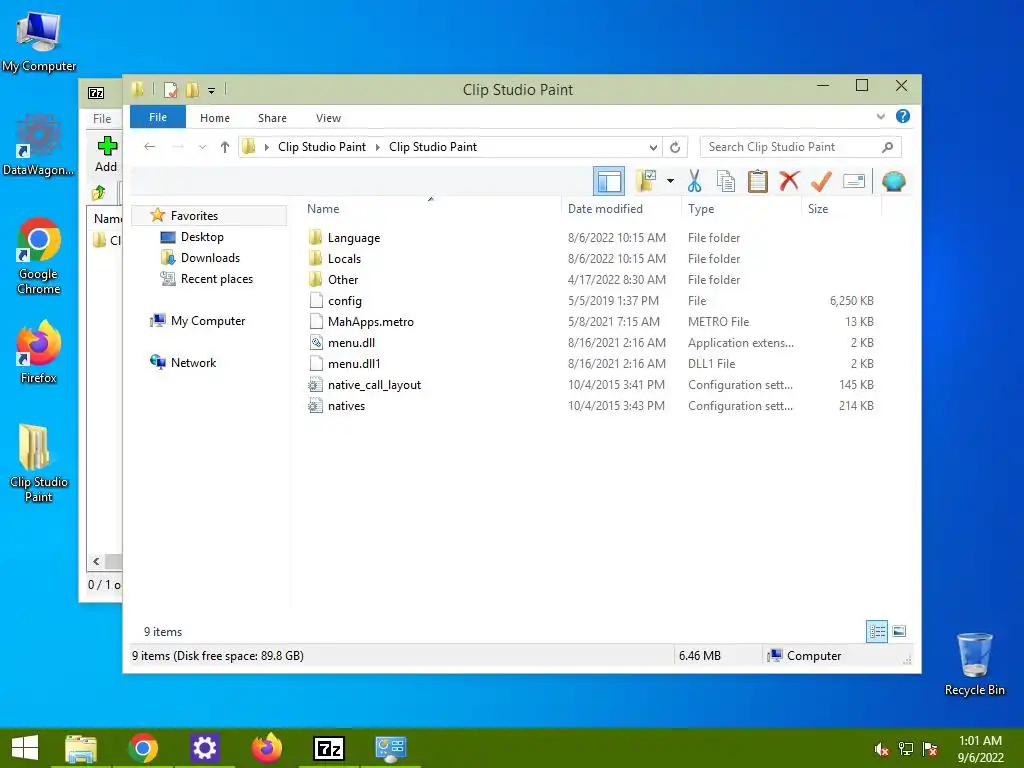The image size is (1024, 768).
Task: Click the Windows Start button
Action: pyautogui.click(x=25, y=748)
